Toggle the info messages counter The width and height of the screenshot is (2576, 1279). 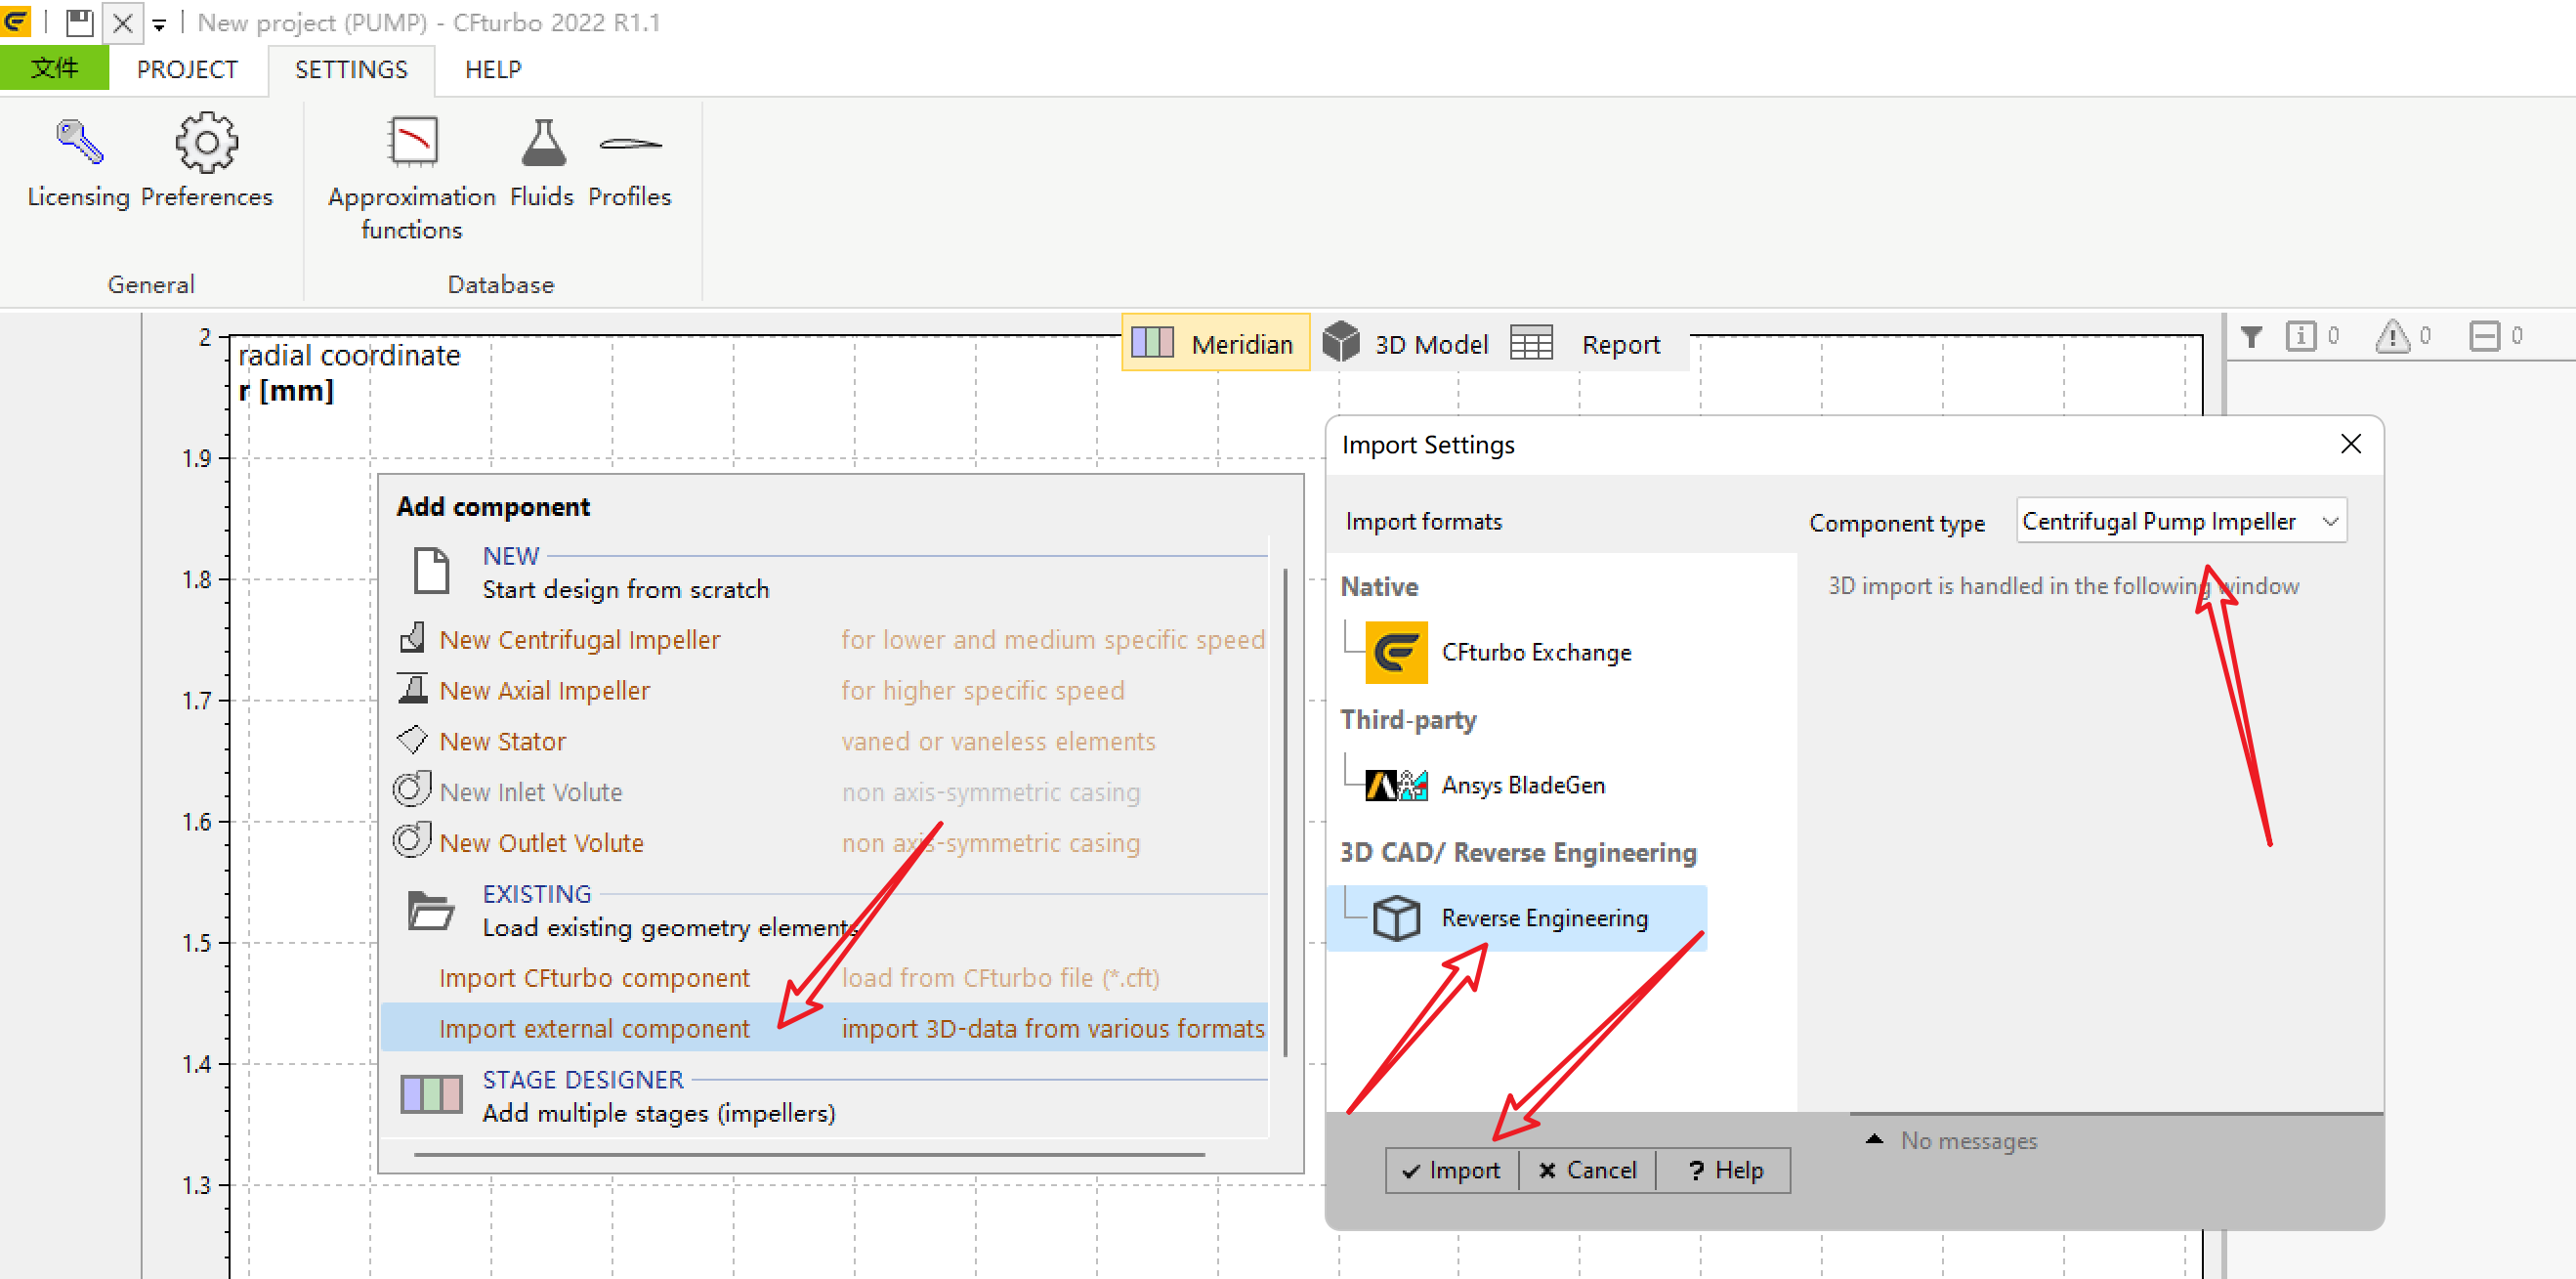click(x=2313, y=337)
